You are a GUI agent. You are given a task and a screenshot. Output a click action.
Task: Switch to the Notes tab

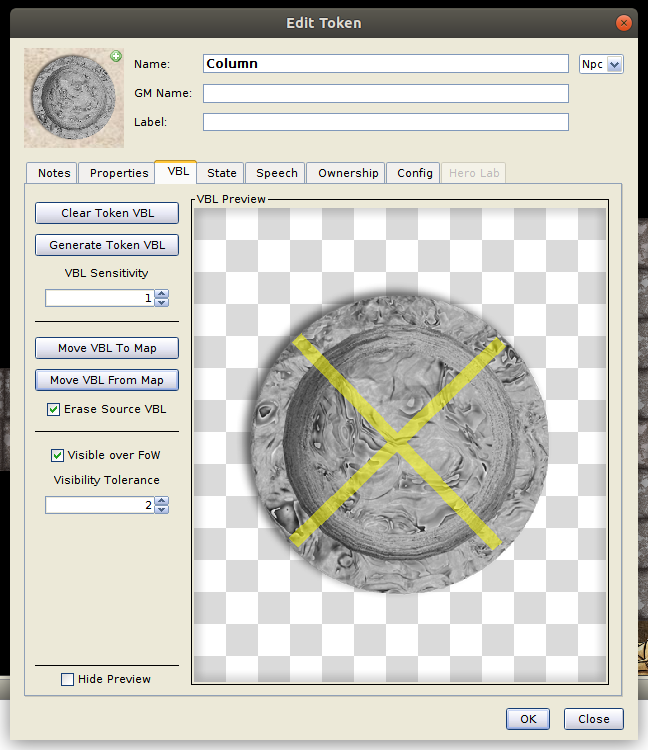pos(54,173)
